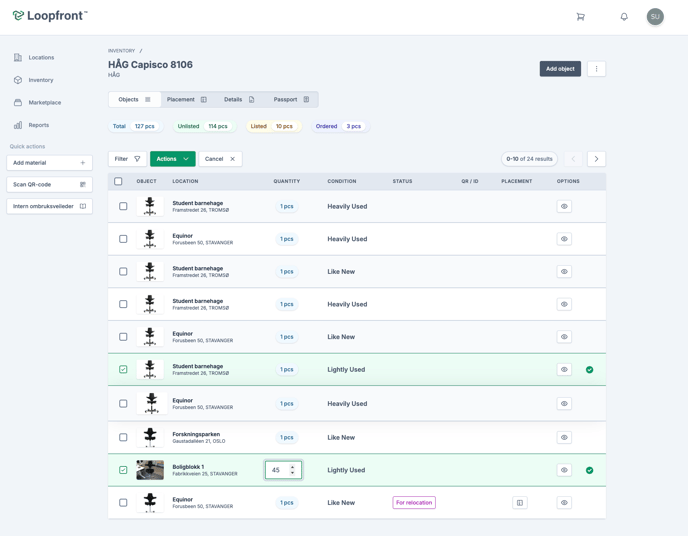Screen dimensions: 688x536
Task: Switch to the Passport tab
Action: (x=291, y=100)
